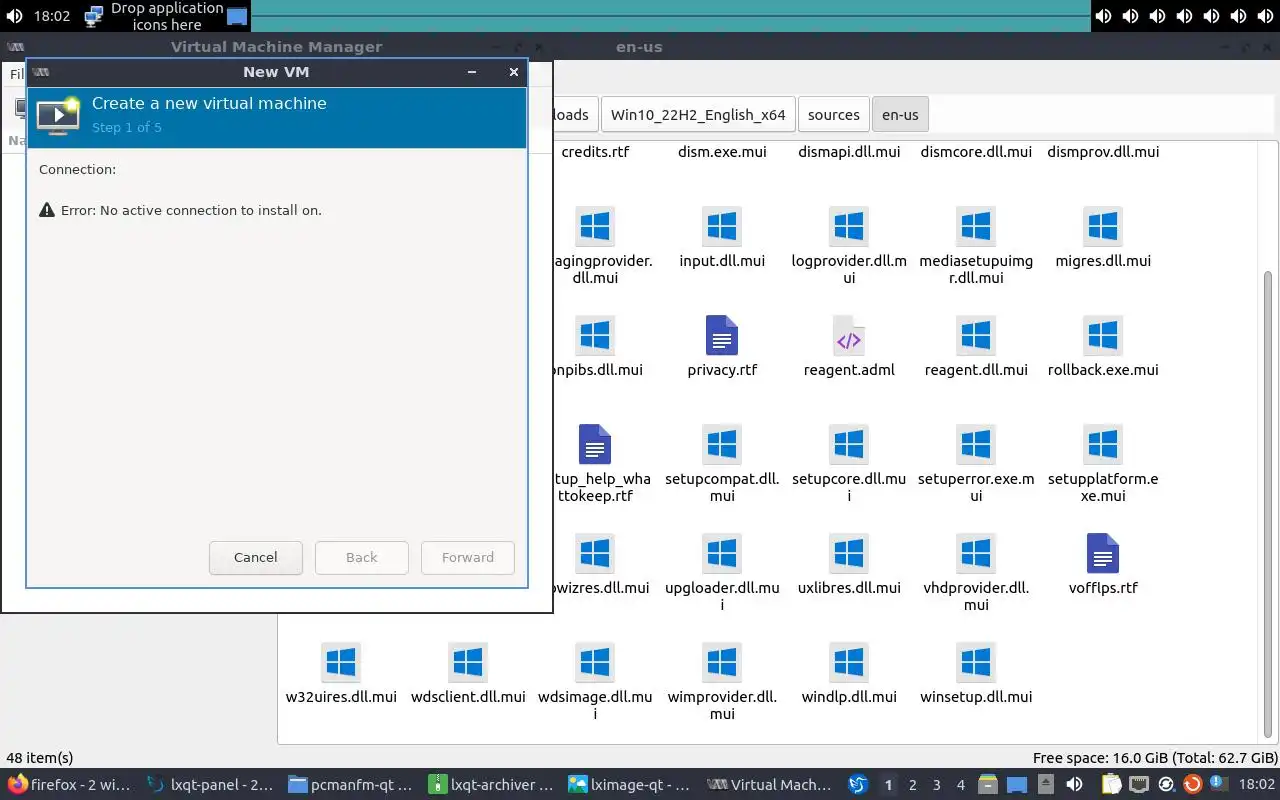Select the wdsimage.dll.mui file icon
This screenshot has width=1280, height=800.
pyautogui.click(x=595, y=663)
